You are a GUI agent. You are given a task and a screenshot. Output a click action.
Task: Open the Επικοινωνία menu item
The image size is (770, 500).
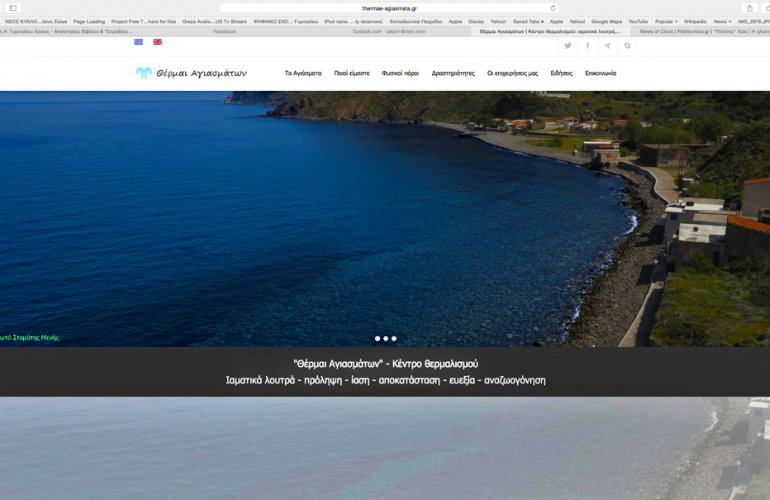(x=600, y=73)
